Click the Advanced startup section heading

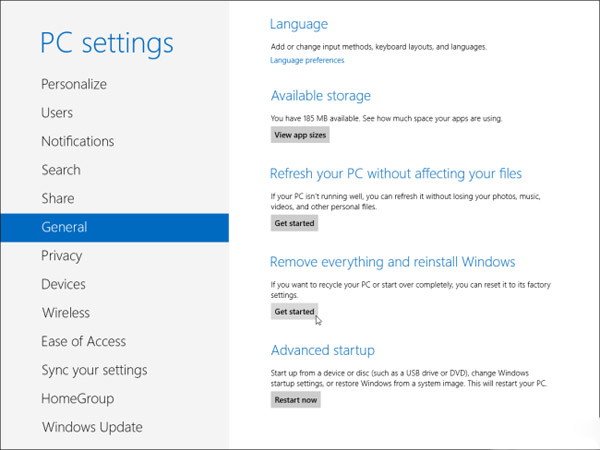coord(322,350)
